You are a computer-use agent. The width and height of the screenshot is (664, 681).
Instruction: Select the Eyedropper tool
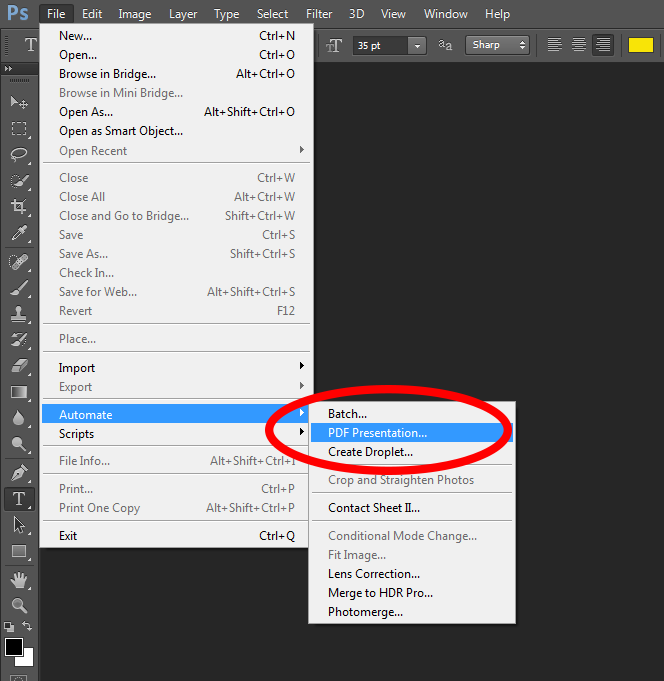(19, 233)
